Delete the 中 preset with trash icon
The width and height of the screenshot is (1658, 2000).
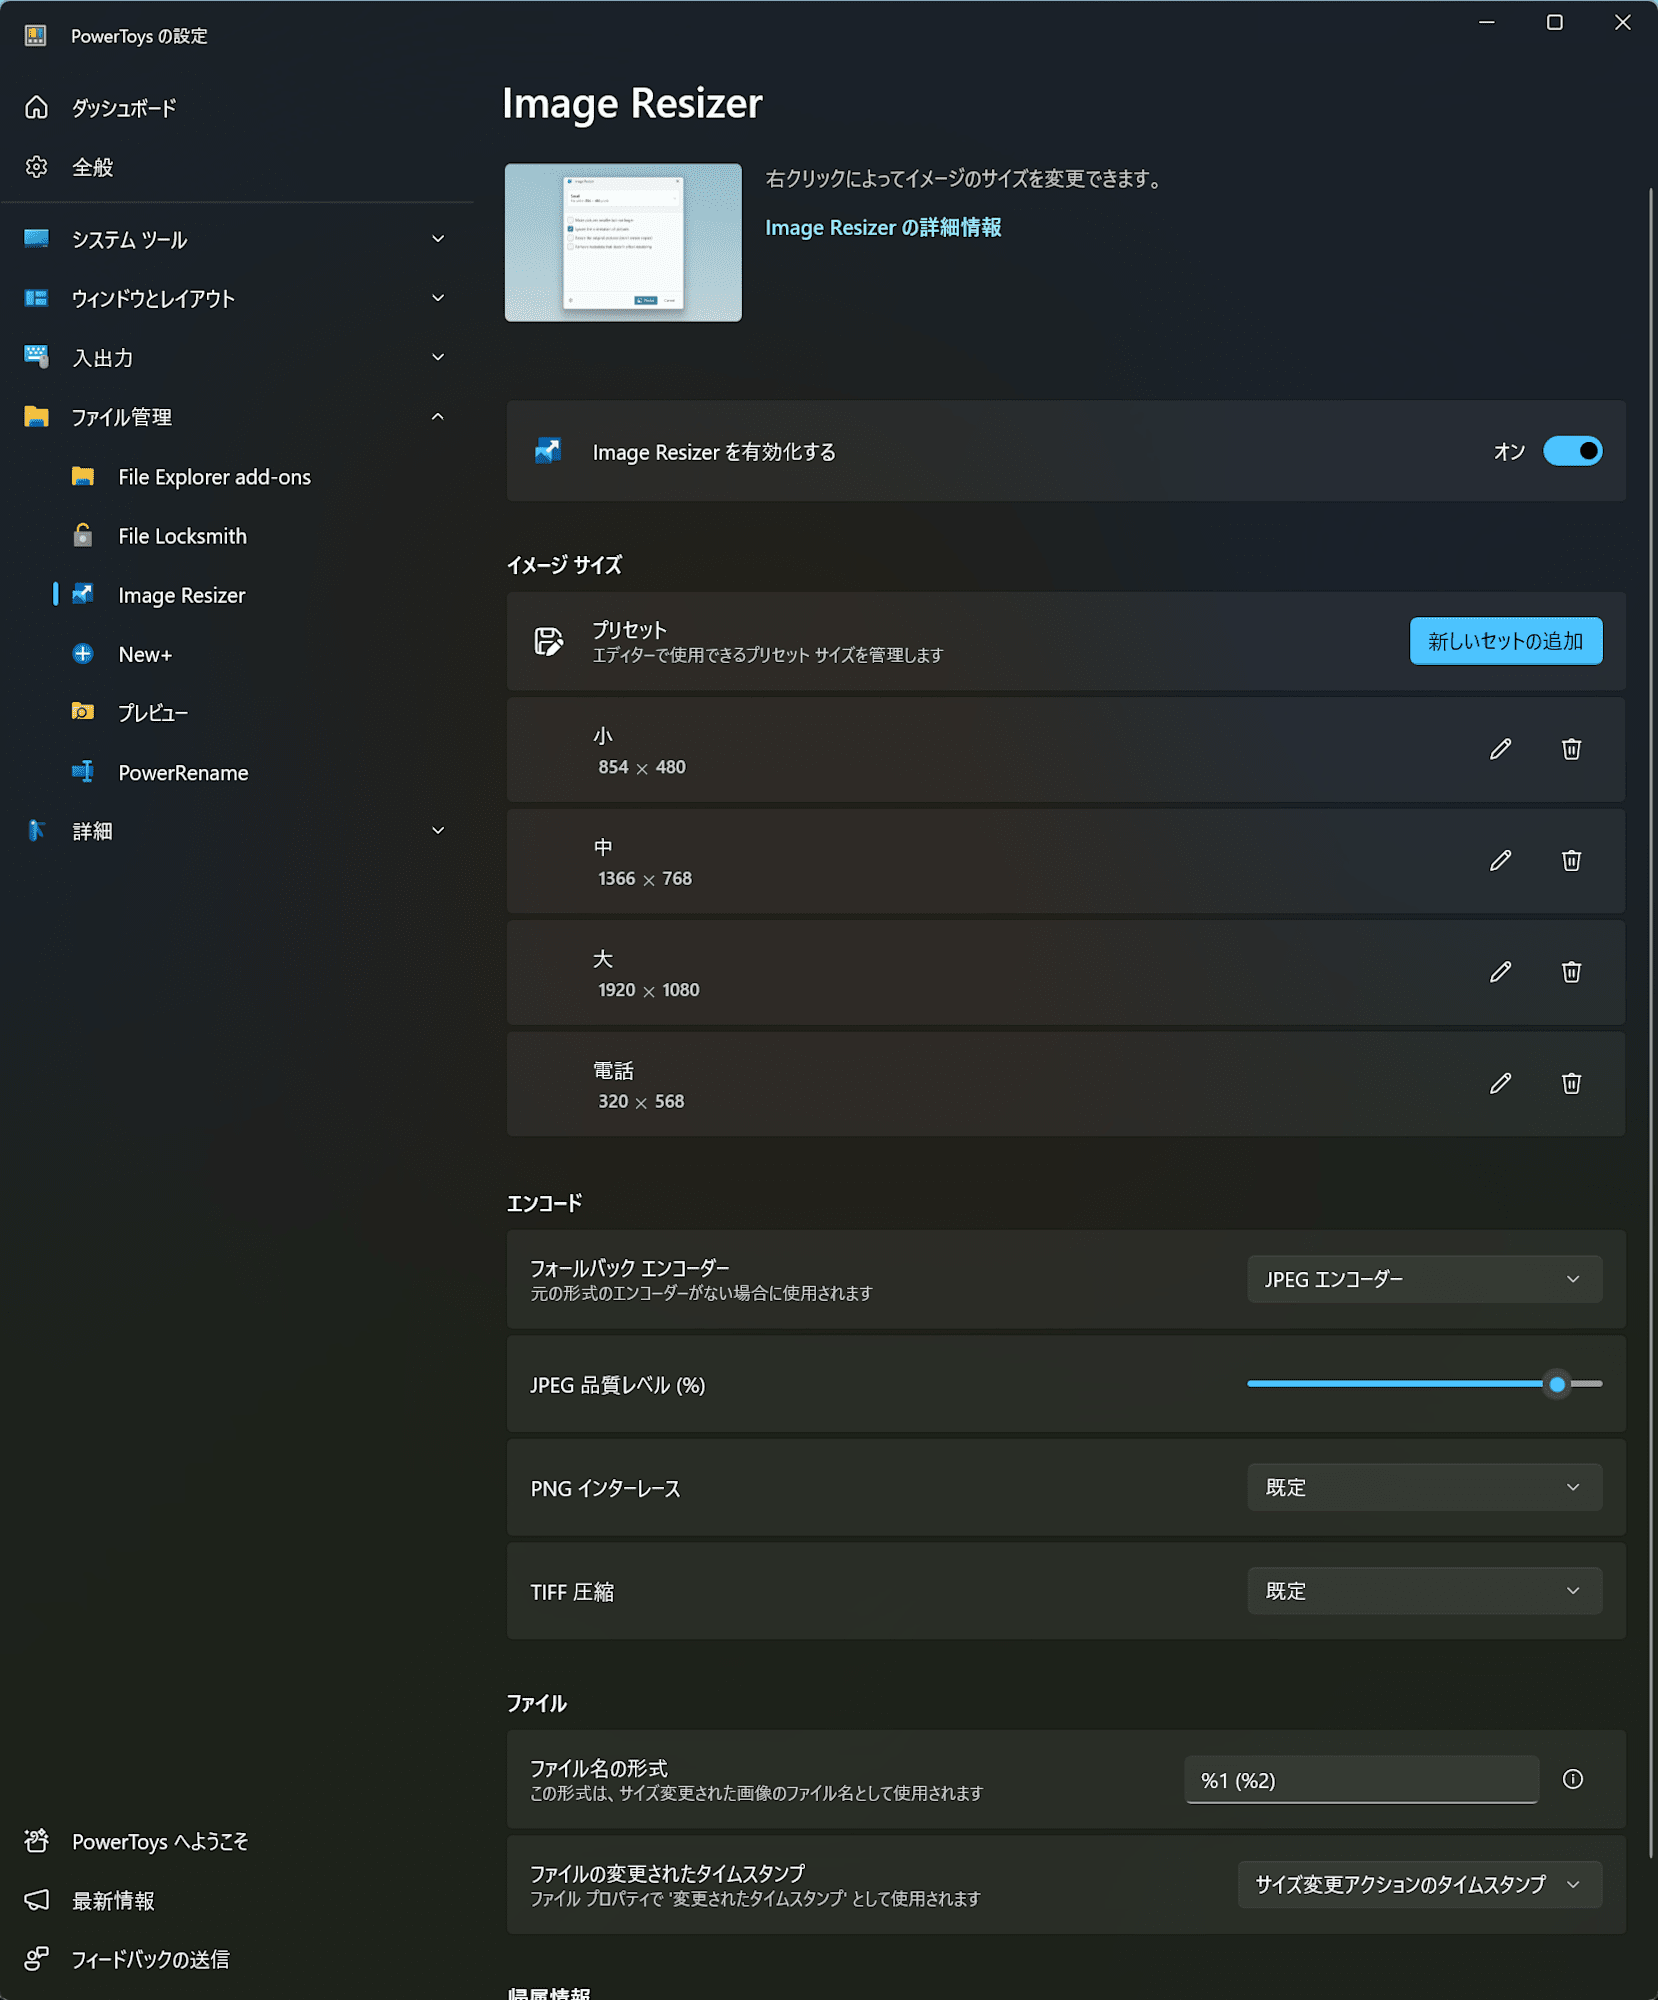[x=1571, y=860]
